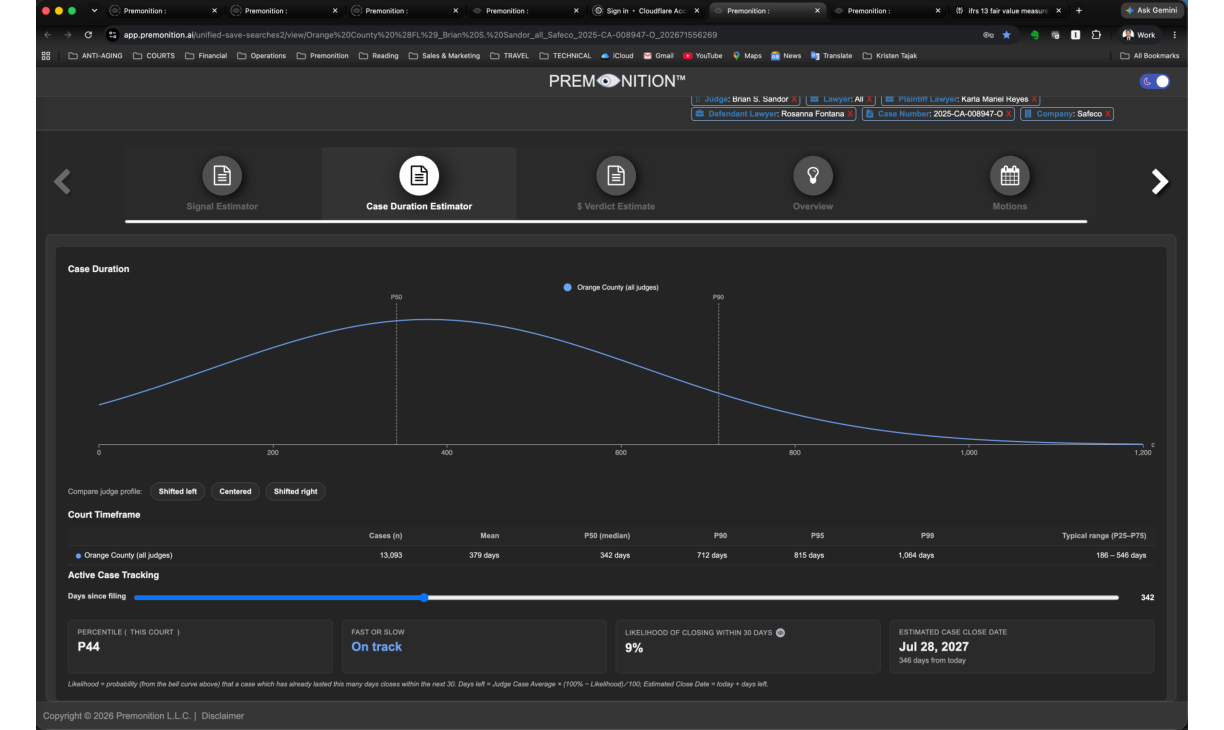Select the Shifted left judge profile
Image resolution: width=1224 pixels, height=730 pixels.
pyautogui.click(x=178, y=491)
